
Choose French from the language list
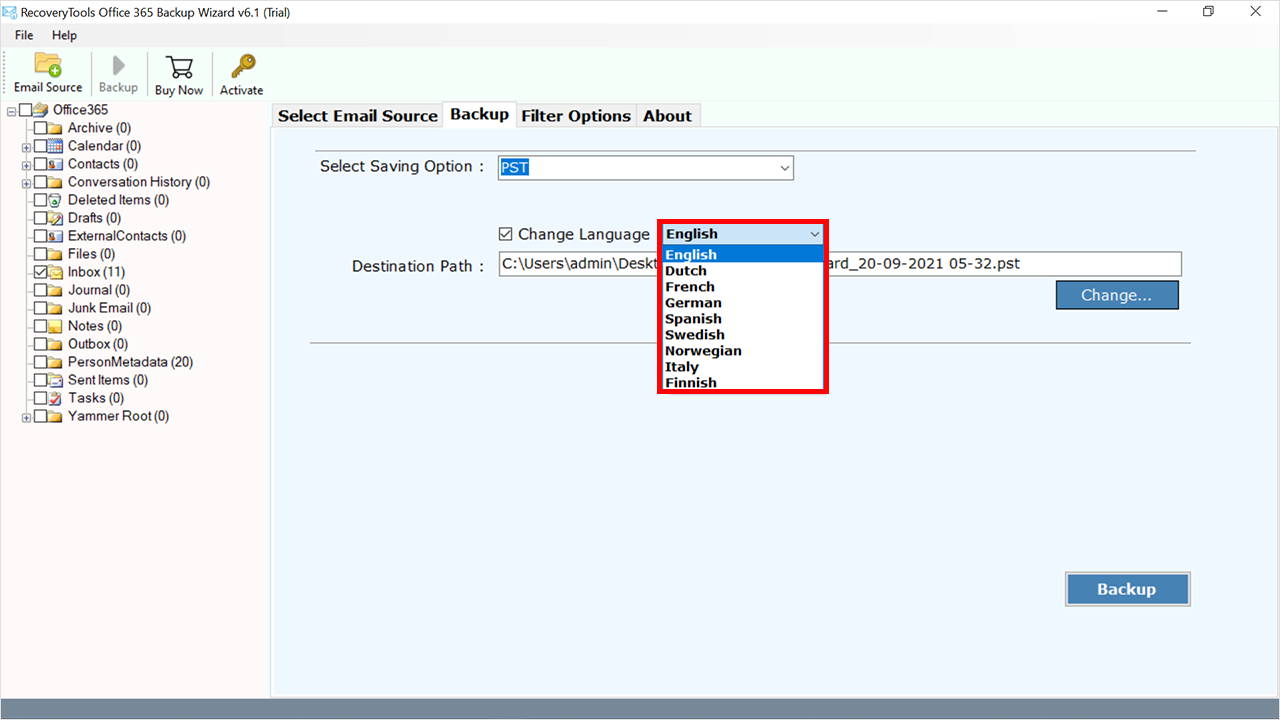(742, 287)
